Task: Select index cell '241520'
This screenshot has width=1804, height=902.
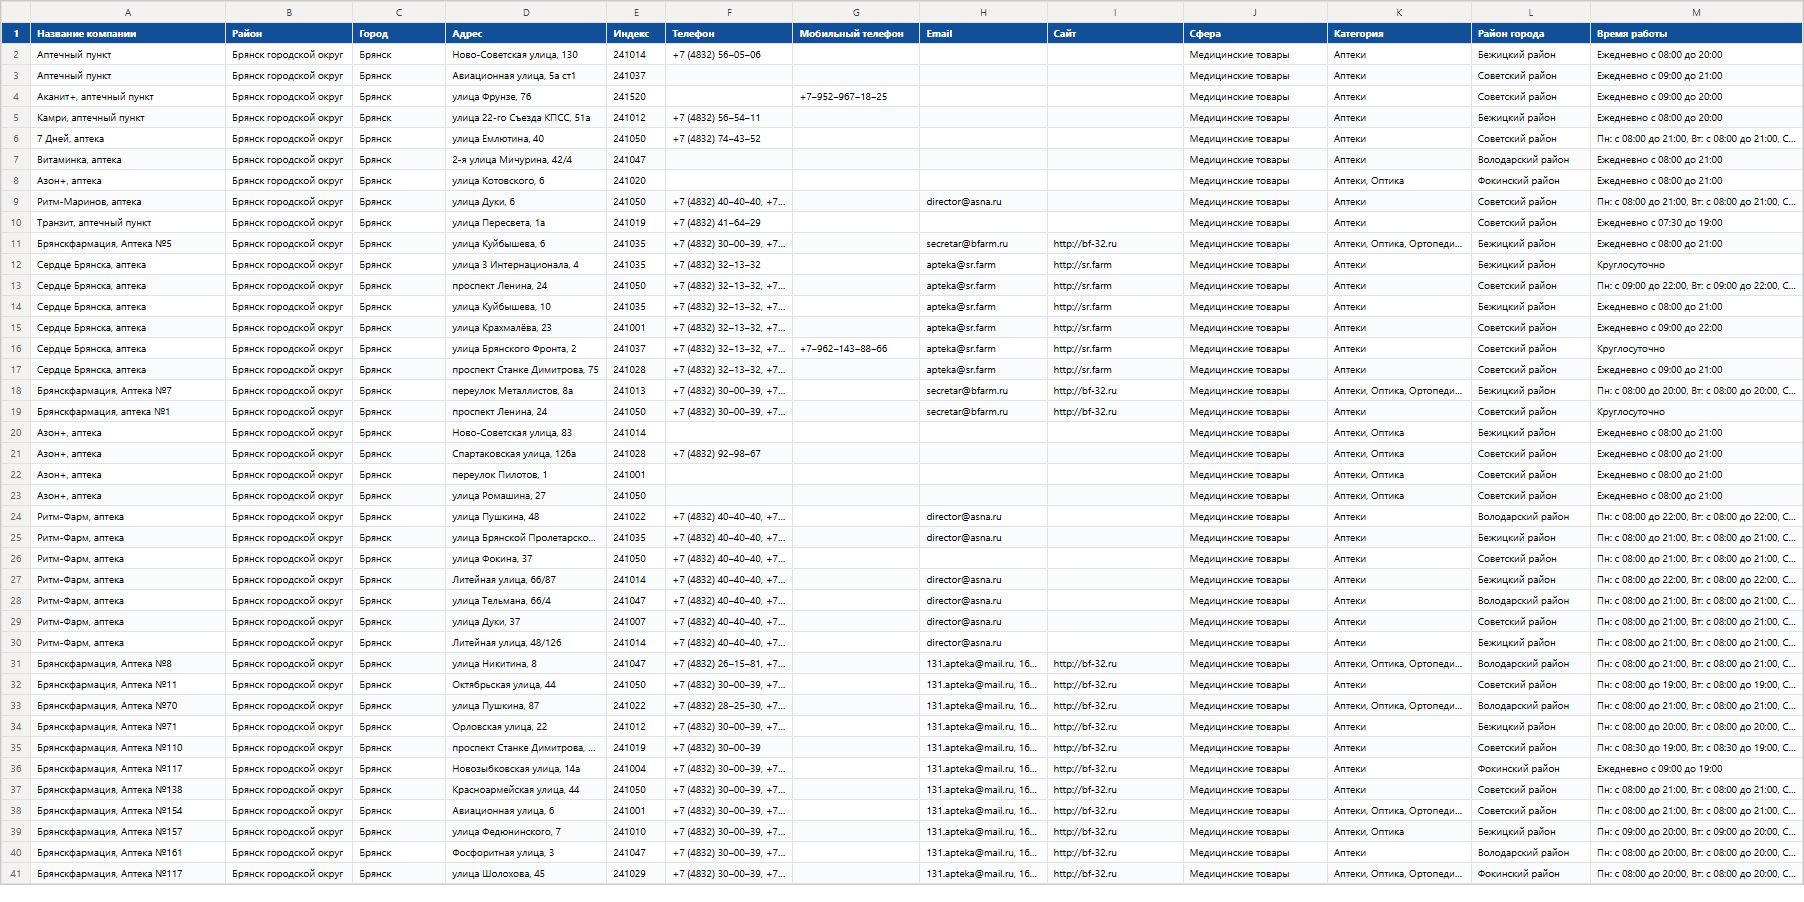Action: 636,97
